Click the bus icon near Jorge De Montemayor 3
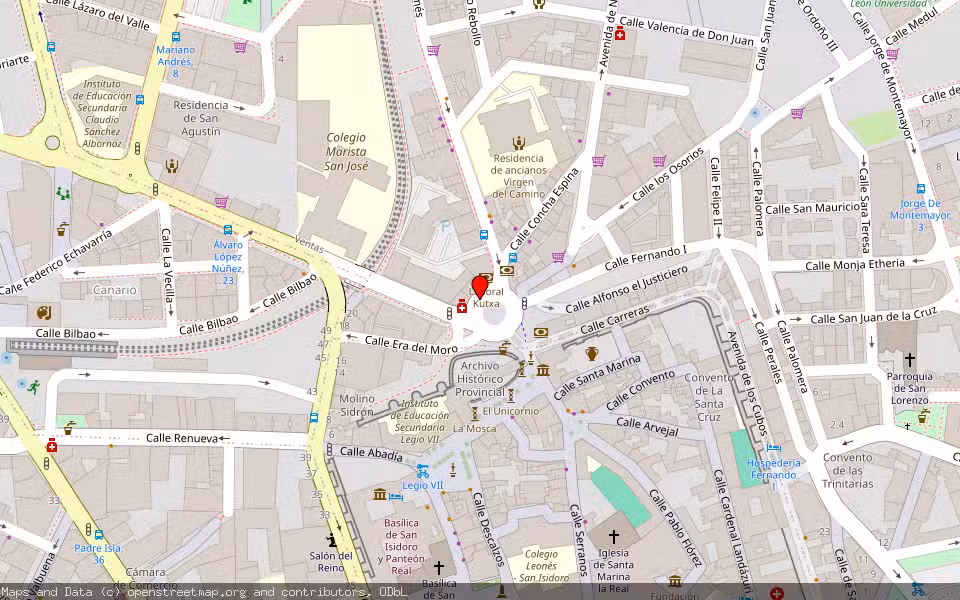Image resolution: width=960 pixels, height=600 pixels. [922, 190]
